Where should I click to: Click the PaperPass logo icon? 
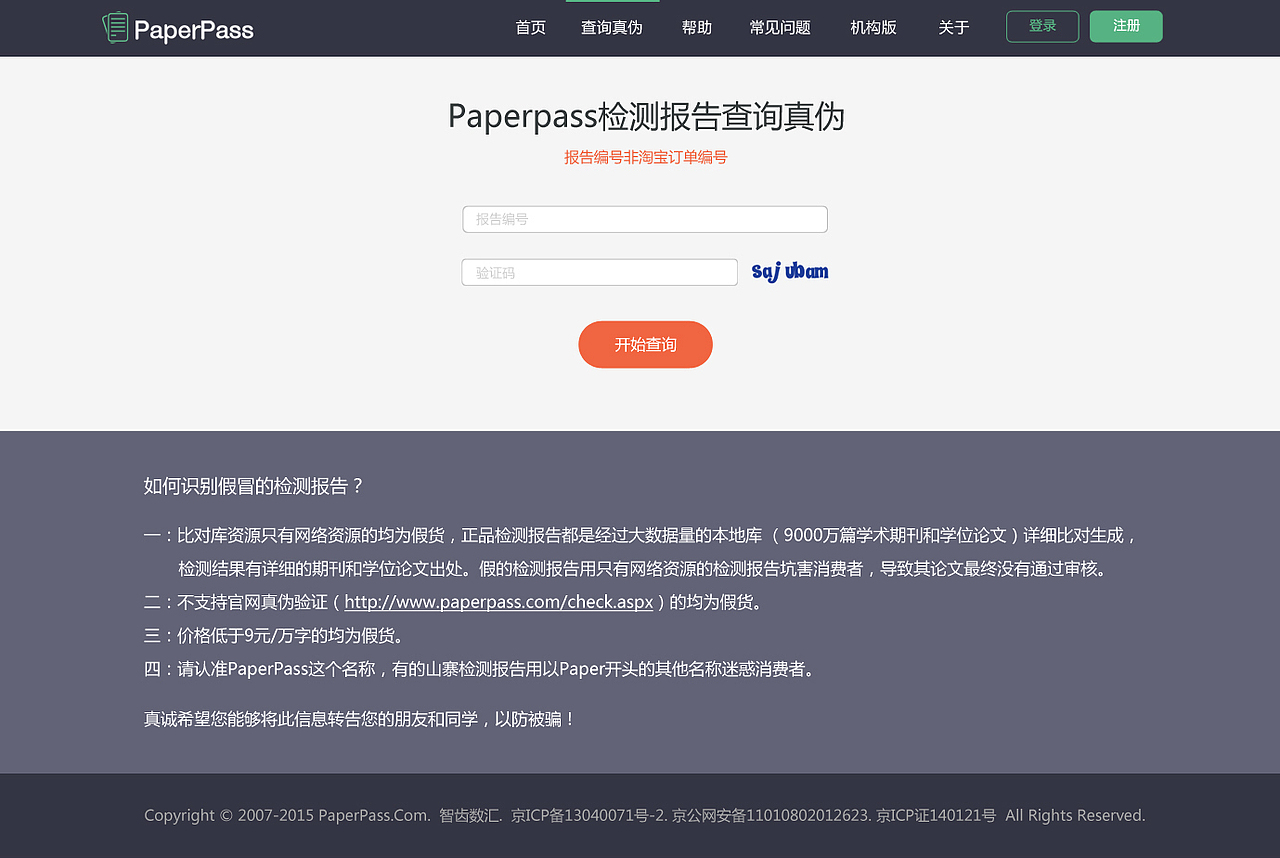(114, 27)
